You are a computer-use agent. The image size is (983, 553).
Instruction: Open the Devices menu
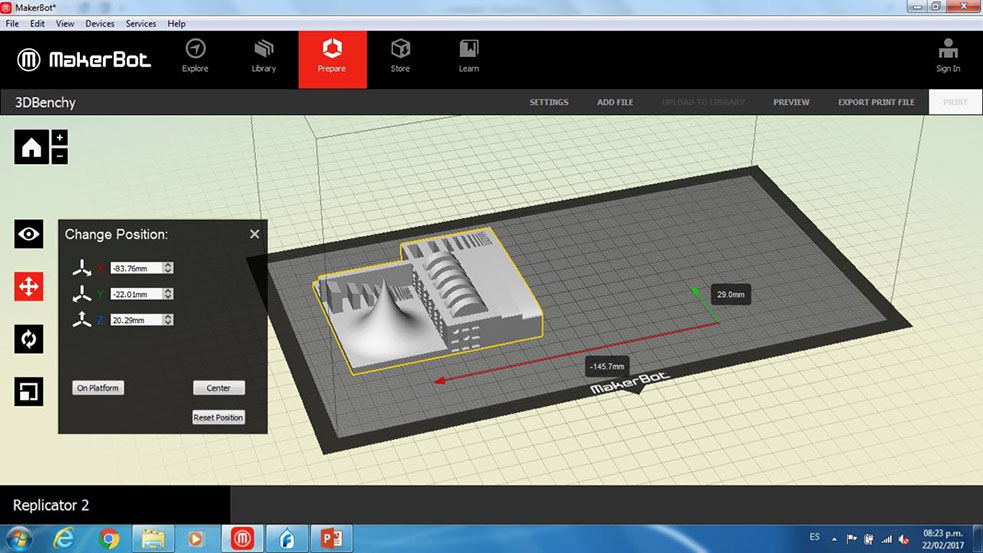point(100,23)
